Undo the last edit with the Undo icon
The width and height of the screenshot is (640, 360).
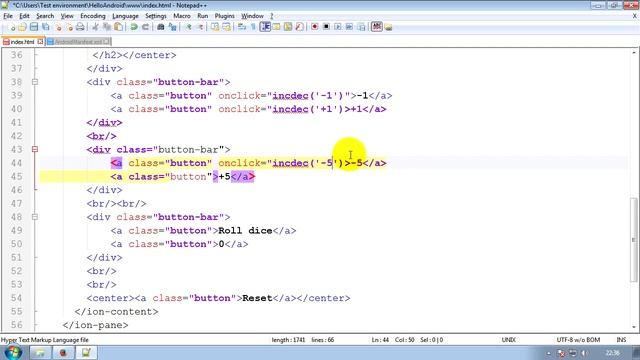(x=134, y=27)
